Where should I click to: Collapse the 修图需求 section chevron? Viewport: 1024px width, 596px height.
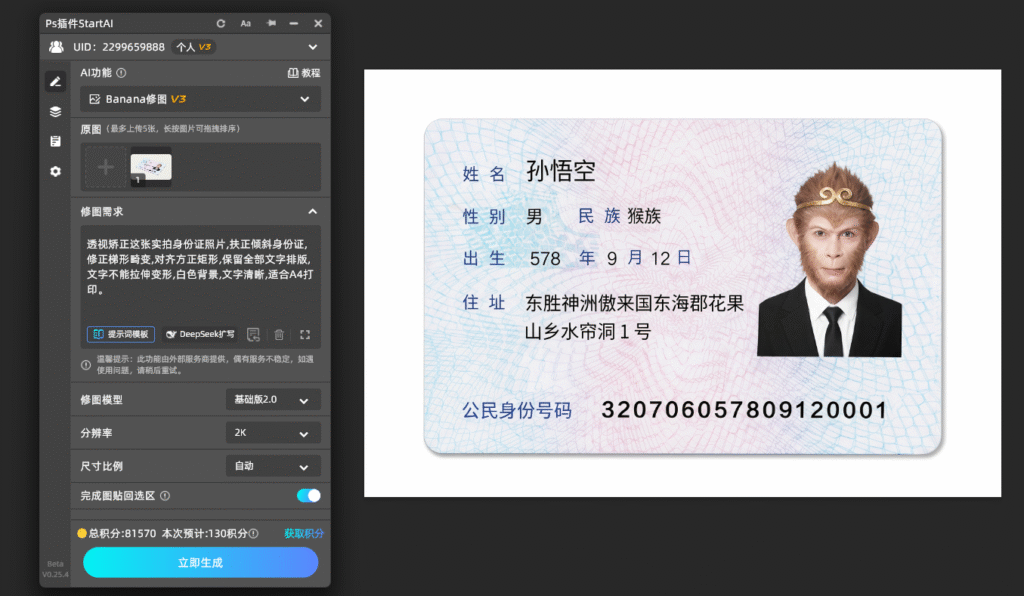coord(313,212)
